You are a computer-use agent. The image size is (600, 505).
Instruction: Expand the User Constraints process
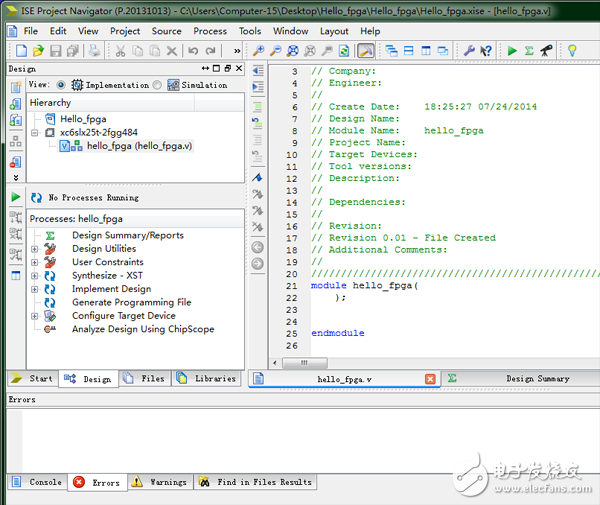click(34, 262)
